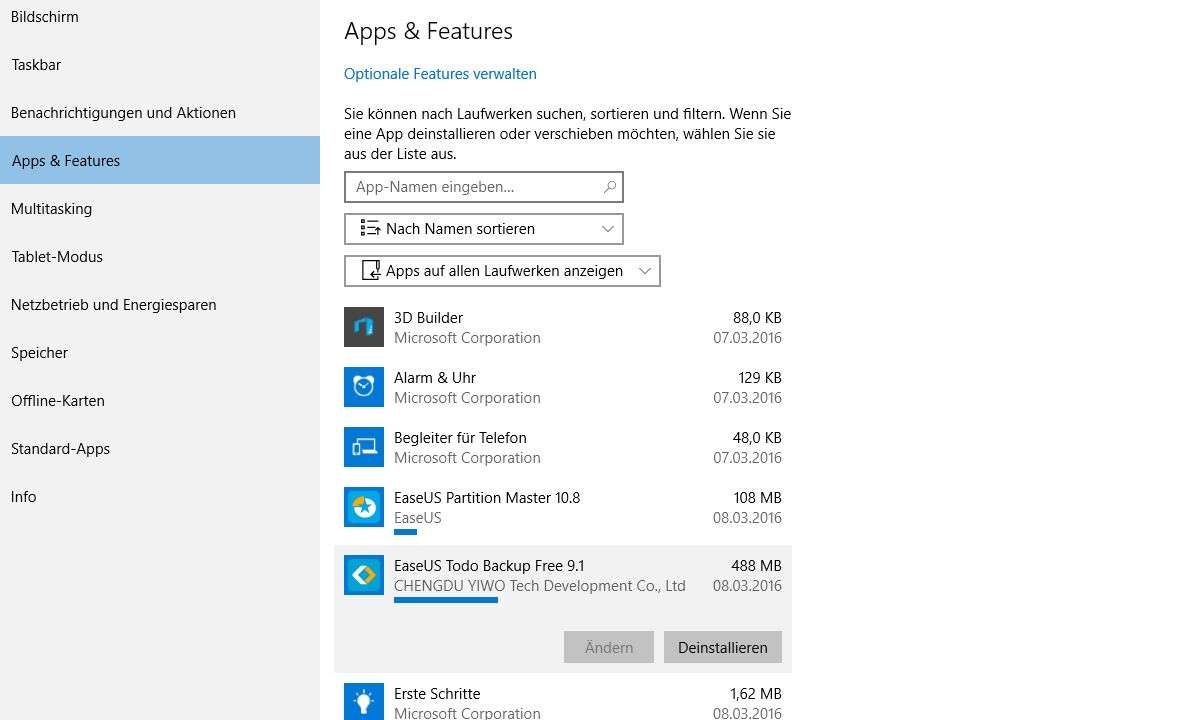Open Bildschirm settings page
1200x720 pixels.
[x=160, y=17]
